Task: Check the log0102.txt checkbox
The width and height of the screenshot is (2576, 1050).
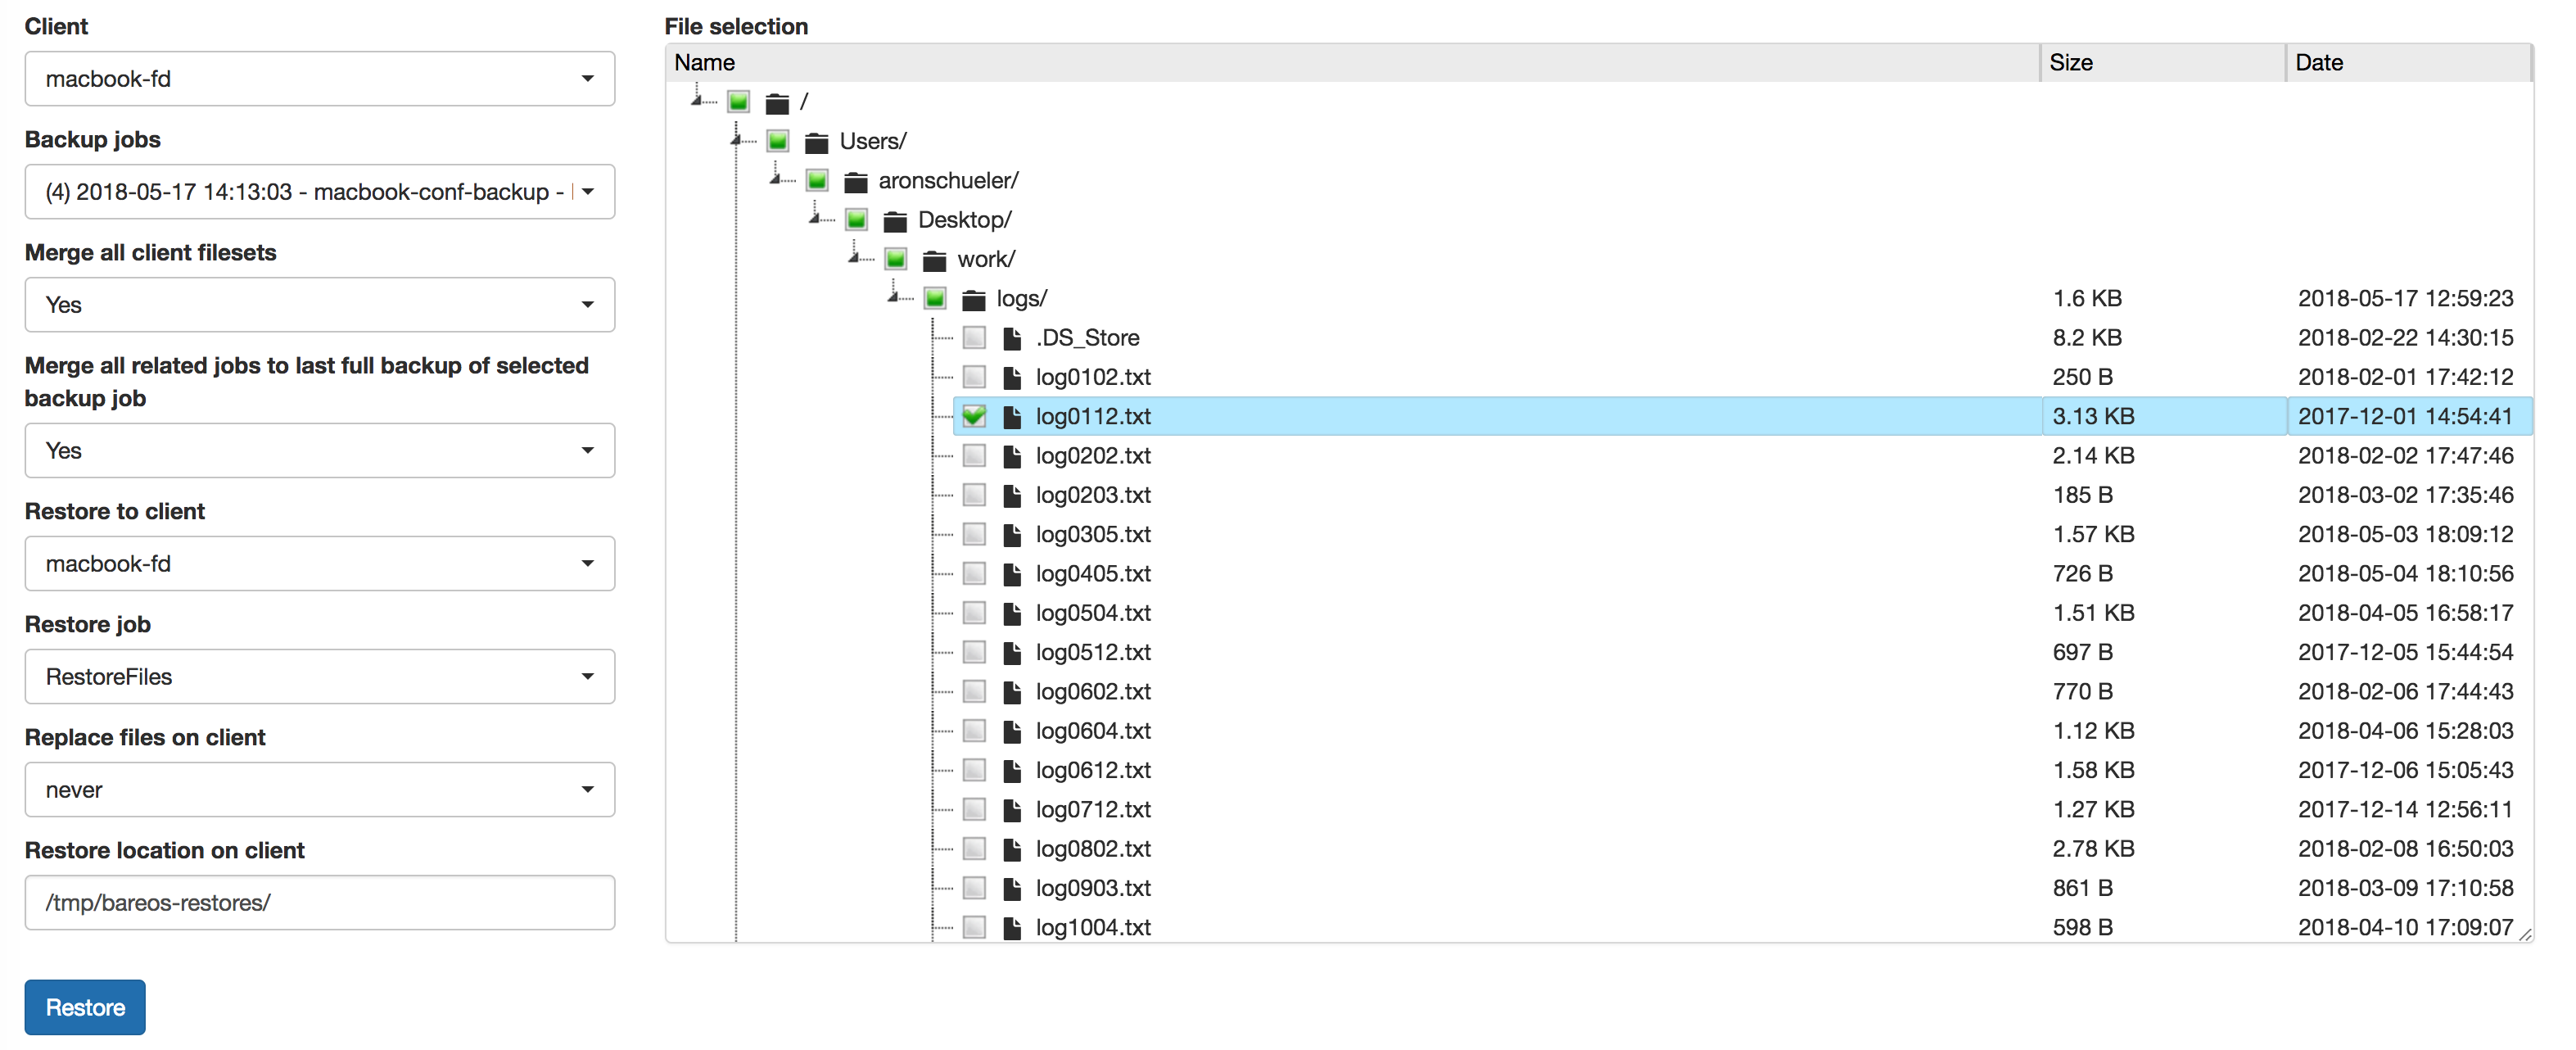Action: coord(974,378)
